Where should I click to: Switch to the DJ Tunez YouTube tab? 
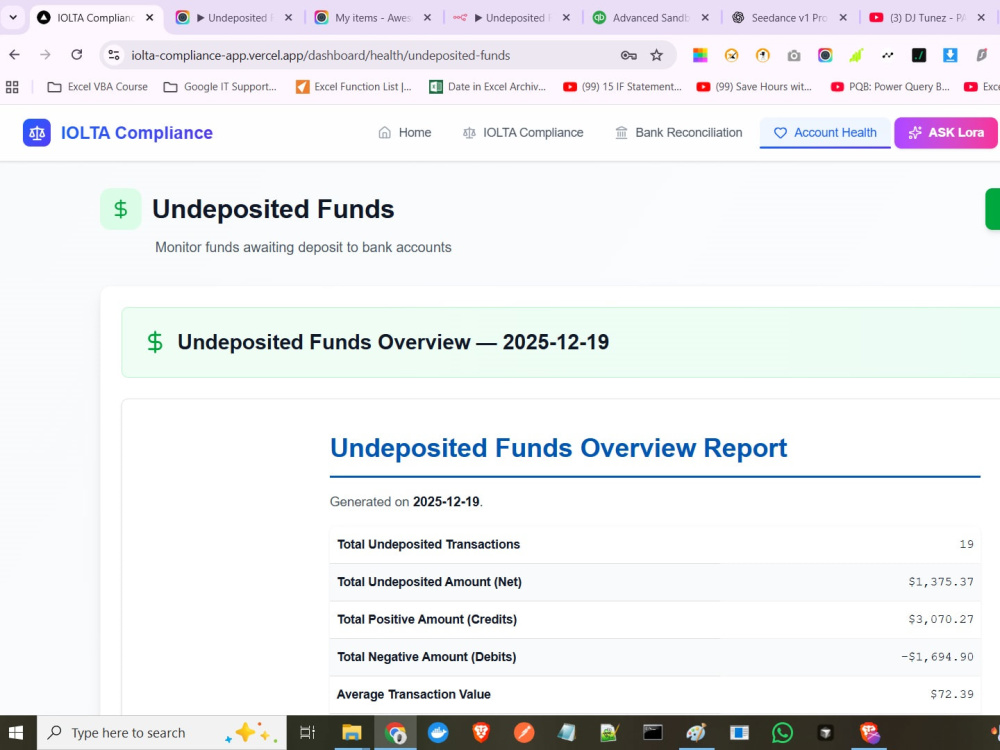[x=928, y=18]
